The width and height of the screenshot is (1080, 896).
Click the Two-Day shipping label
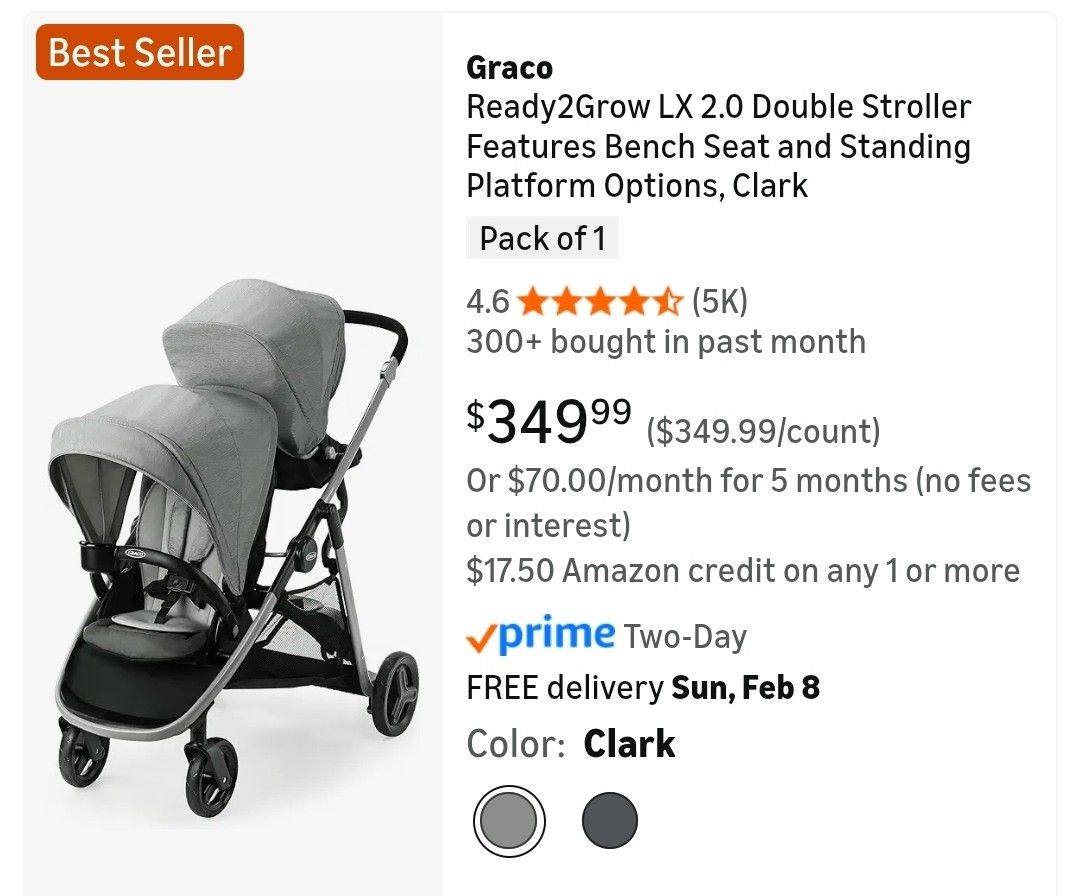pos(685,636)
